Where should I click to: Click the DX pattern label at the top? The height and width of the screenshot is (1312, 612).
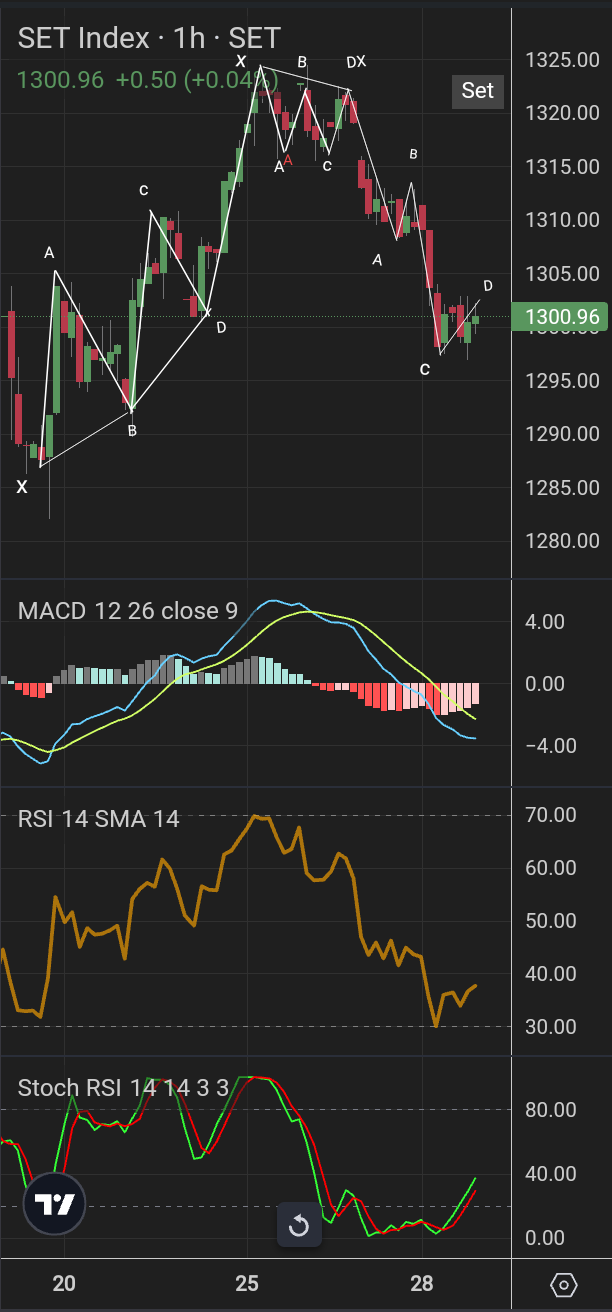[x=356, y=62]
